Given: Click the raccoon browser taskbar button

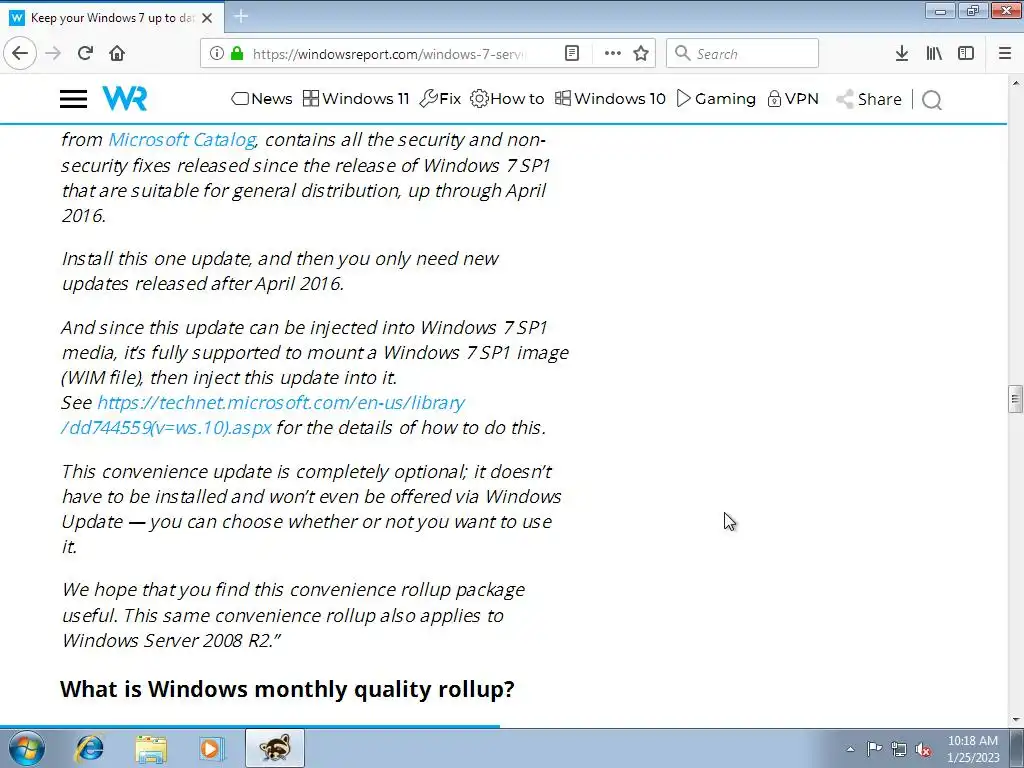Looking at the screenshot, I should [275, 748].
